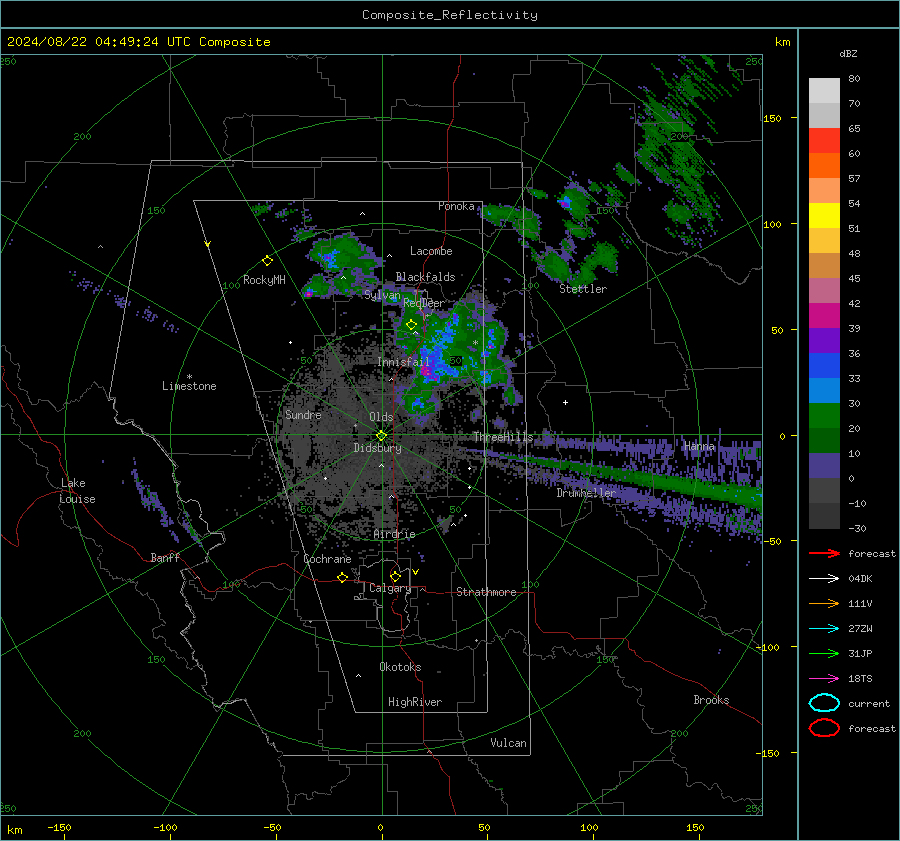Click the Limestone label

coord(189,386)
